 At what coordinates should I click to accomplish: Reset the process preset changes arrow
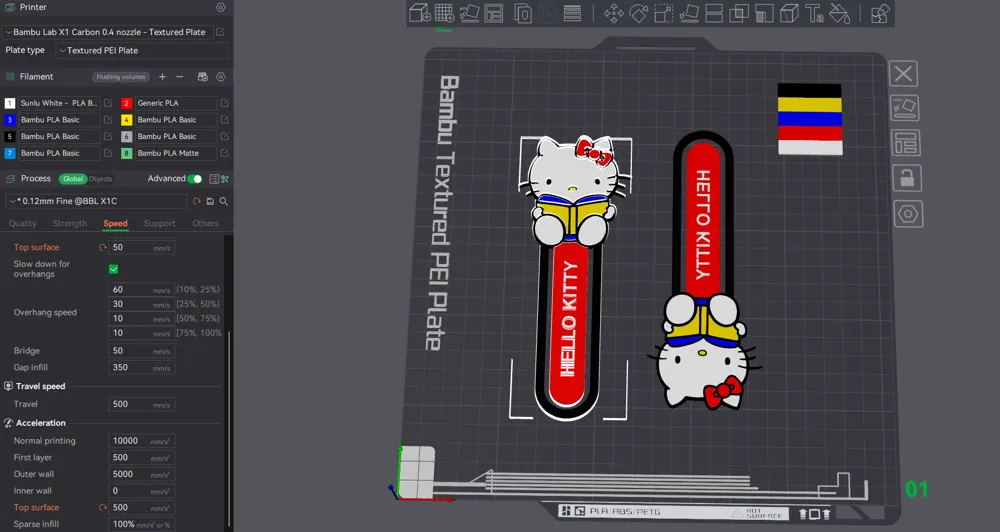pyautogui.click(x=196, y=201)
